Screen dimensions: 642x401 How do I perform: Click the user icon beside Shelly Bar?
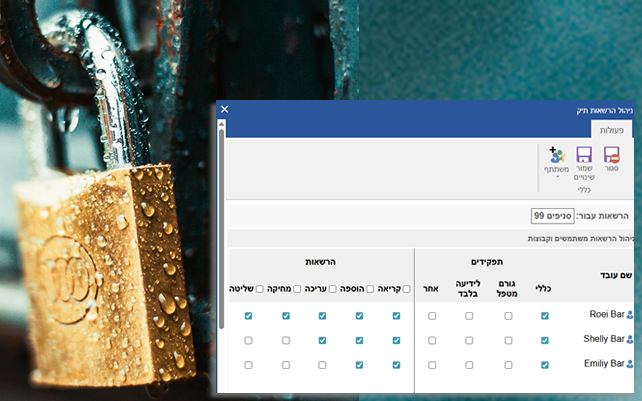[x=630, y=340]
